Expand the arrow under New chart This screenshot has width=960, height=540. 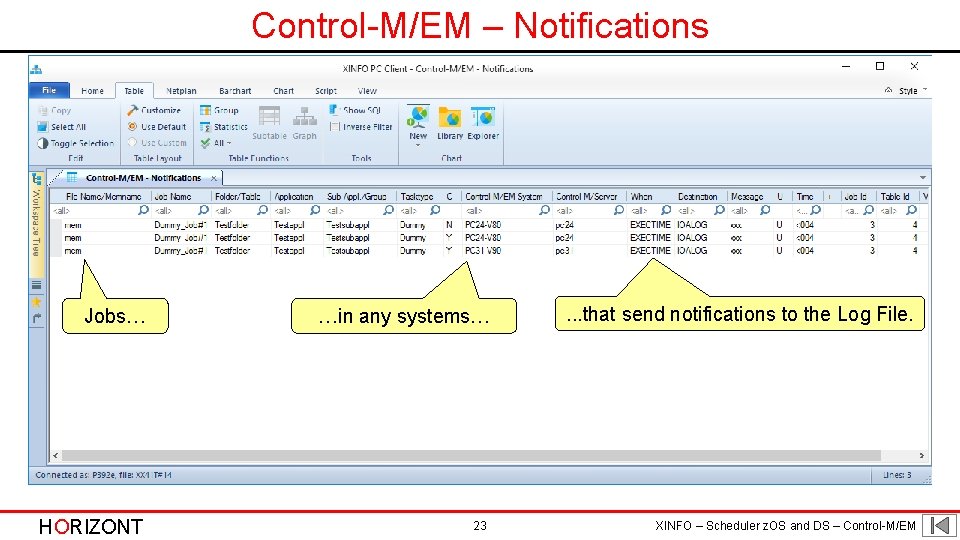point(418,146)
